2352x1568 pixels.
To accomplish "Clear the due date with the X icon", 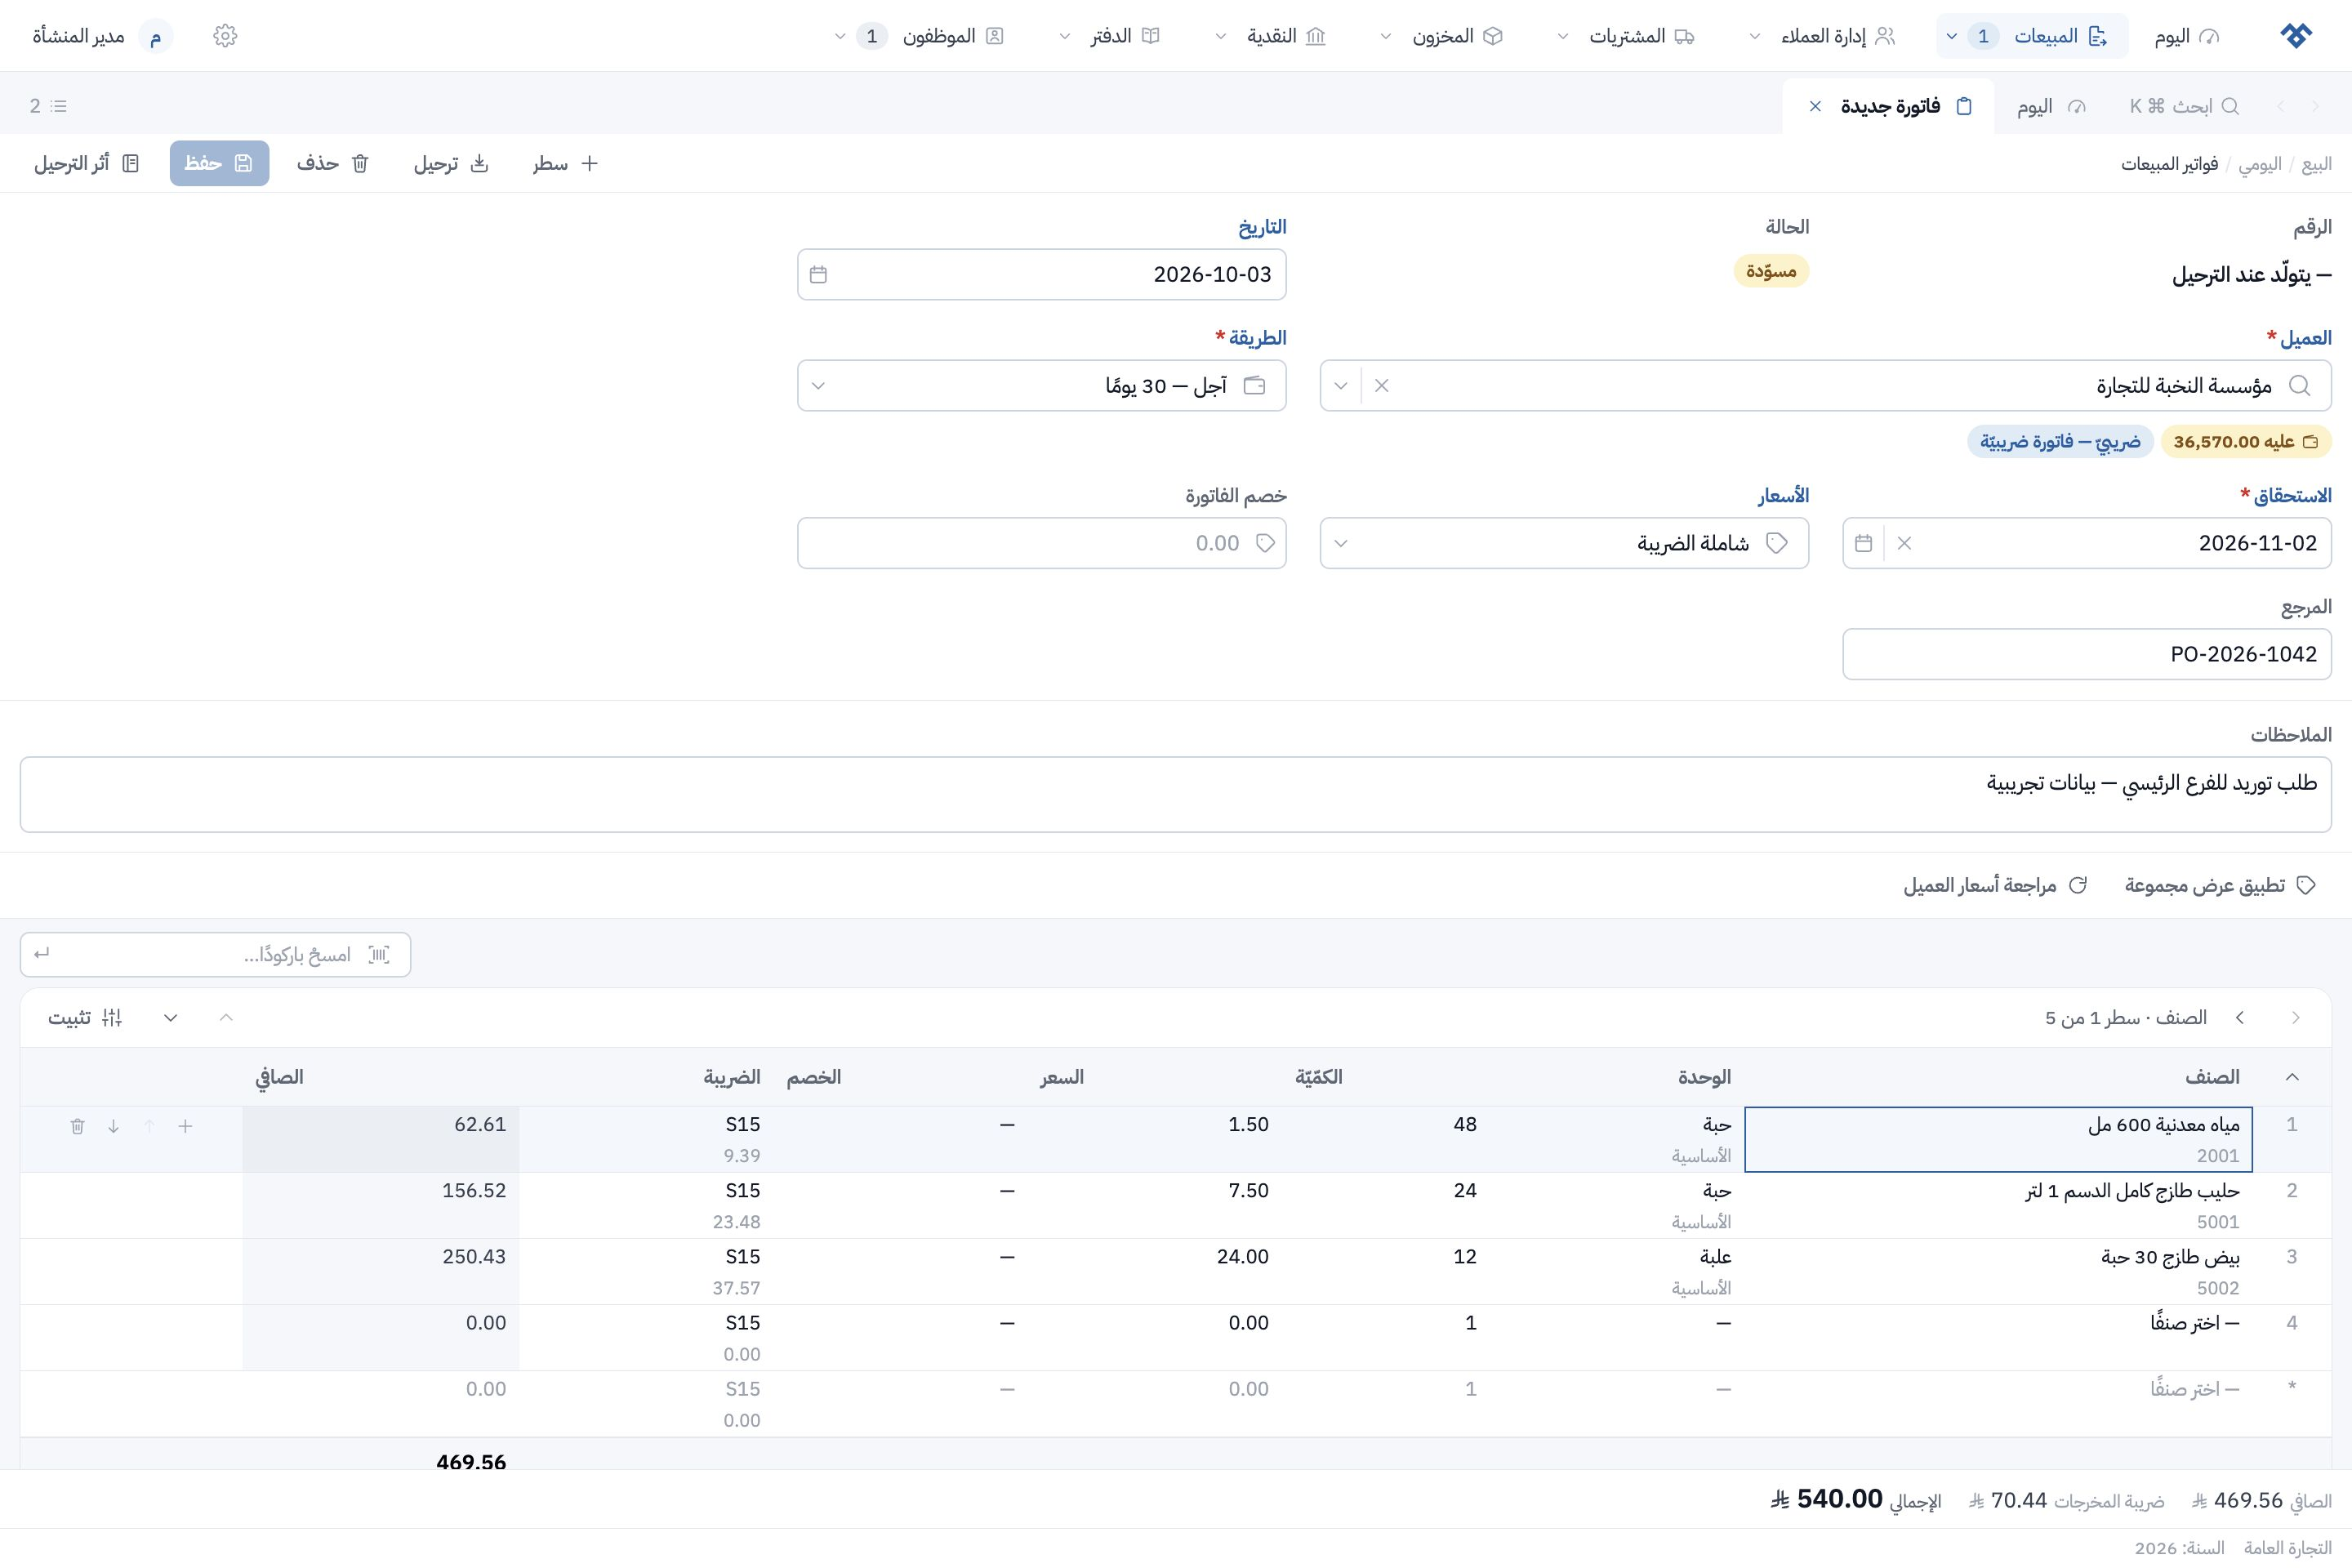I will (1904, 543).
